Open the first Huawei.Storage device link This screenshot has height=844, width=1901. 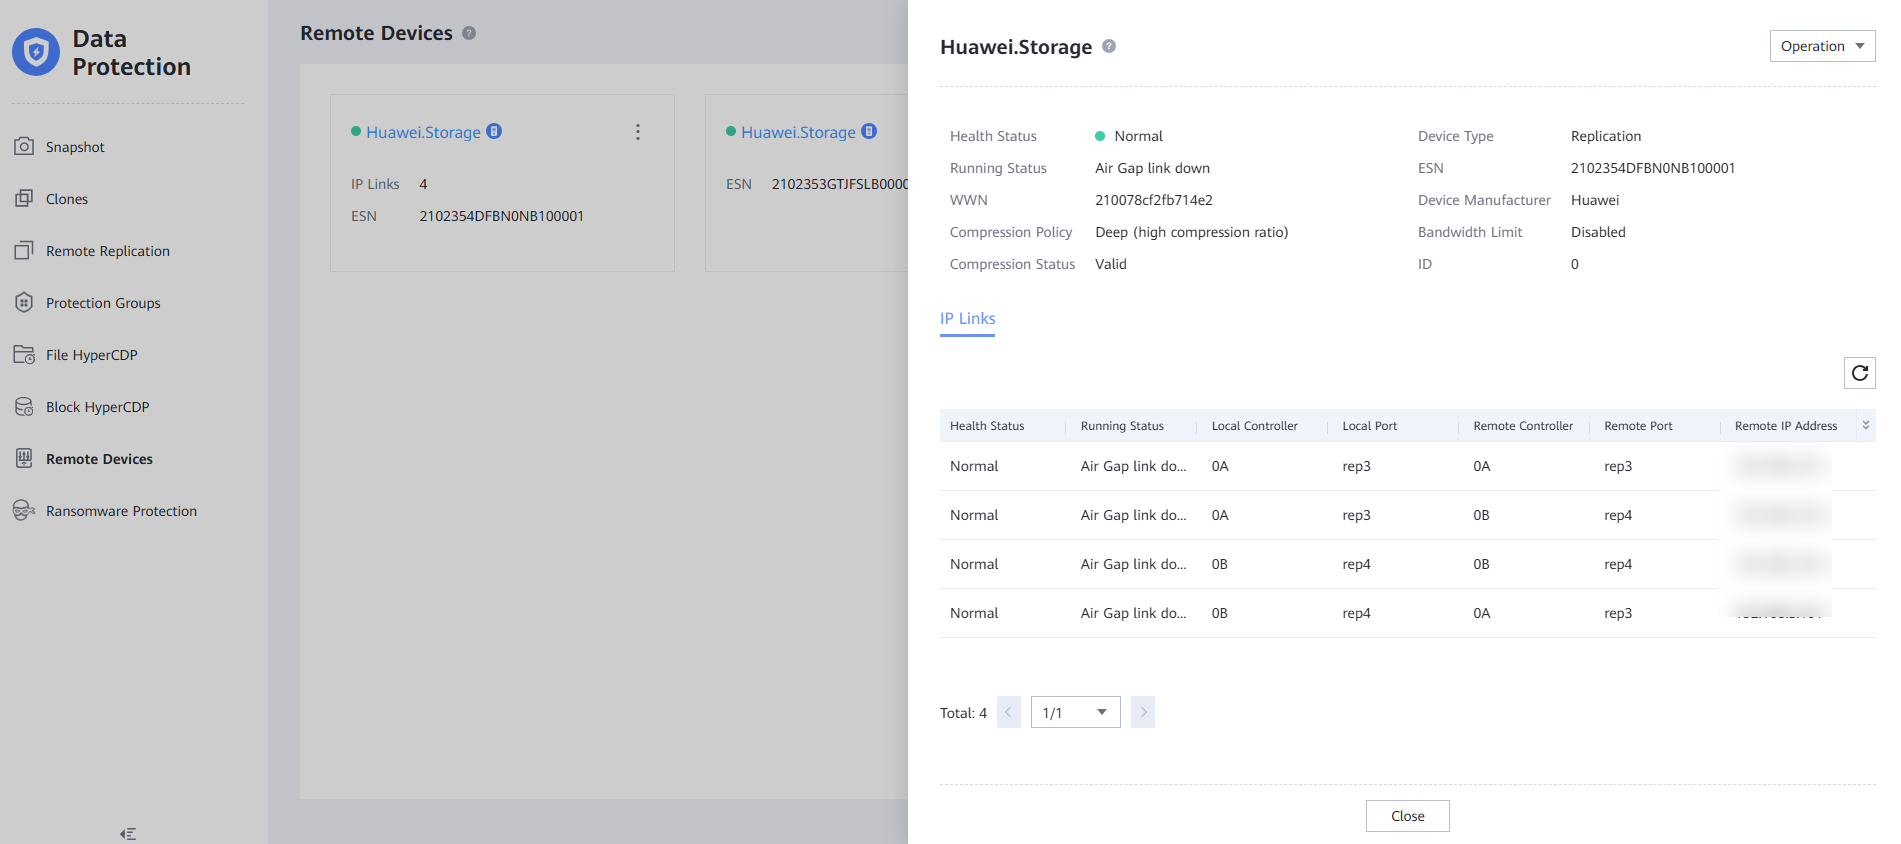(x=423, y=132)
